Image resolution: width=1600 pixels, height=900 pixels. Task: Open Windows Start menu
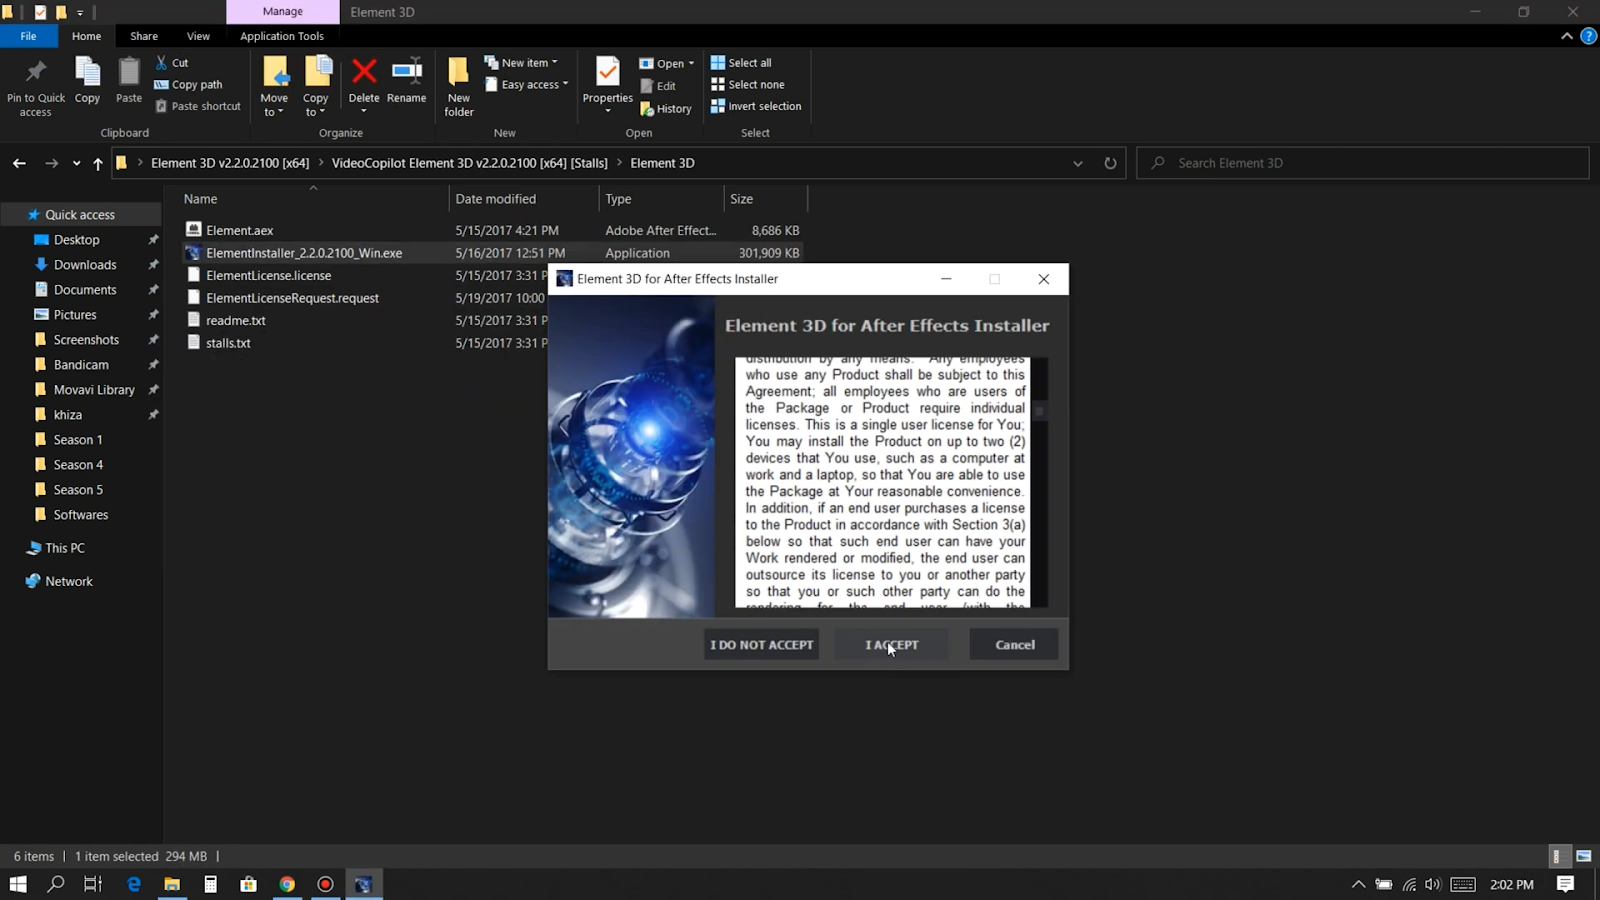click(x=18, y=884)
